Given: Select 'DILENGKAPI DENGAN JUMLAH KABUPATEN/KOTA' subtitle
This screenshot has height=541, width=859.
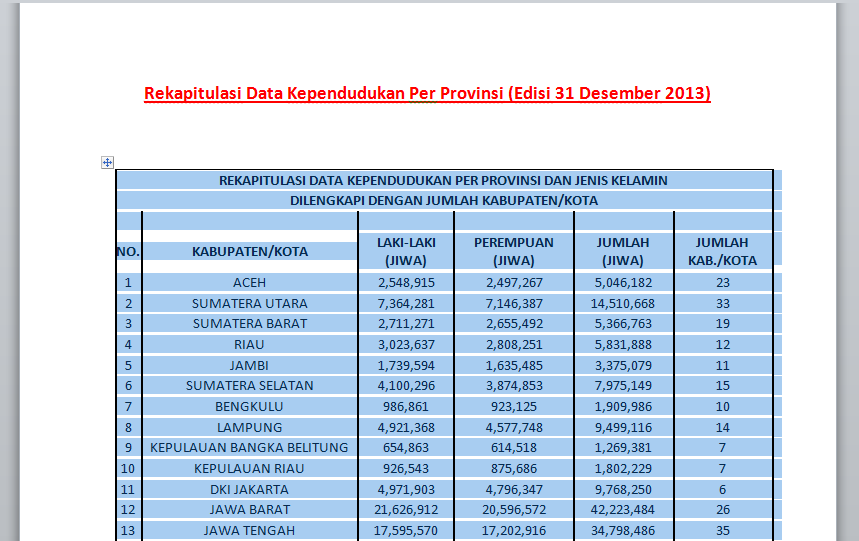Looking at the screenshot, I should (x=444, y=200).
